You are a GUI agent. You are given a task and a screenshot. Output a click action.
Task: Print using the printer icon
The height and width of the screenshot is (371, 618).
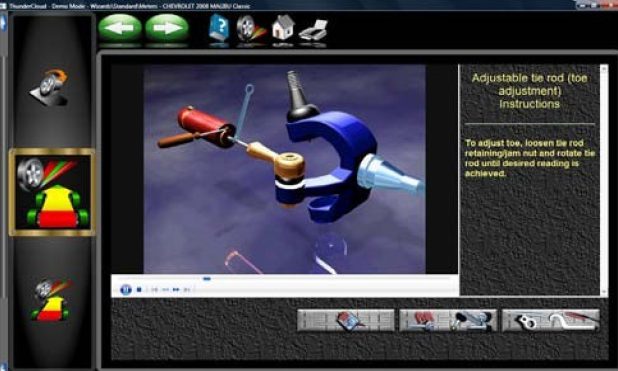[313, 30]
